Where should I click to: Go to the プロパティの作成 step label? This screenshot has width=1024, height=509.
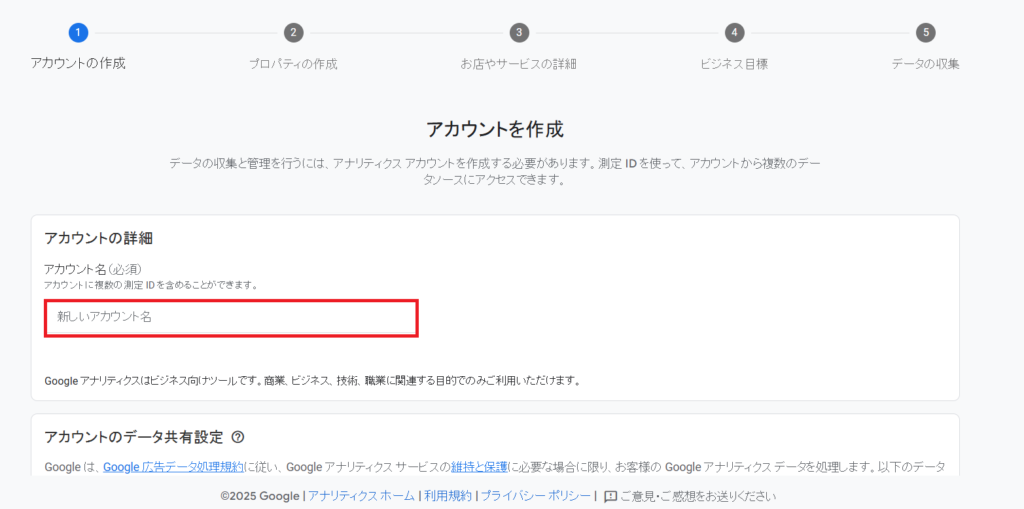point(293,64)
